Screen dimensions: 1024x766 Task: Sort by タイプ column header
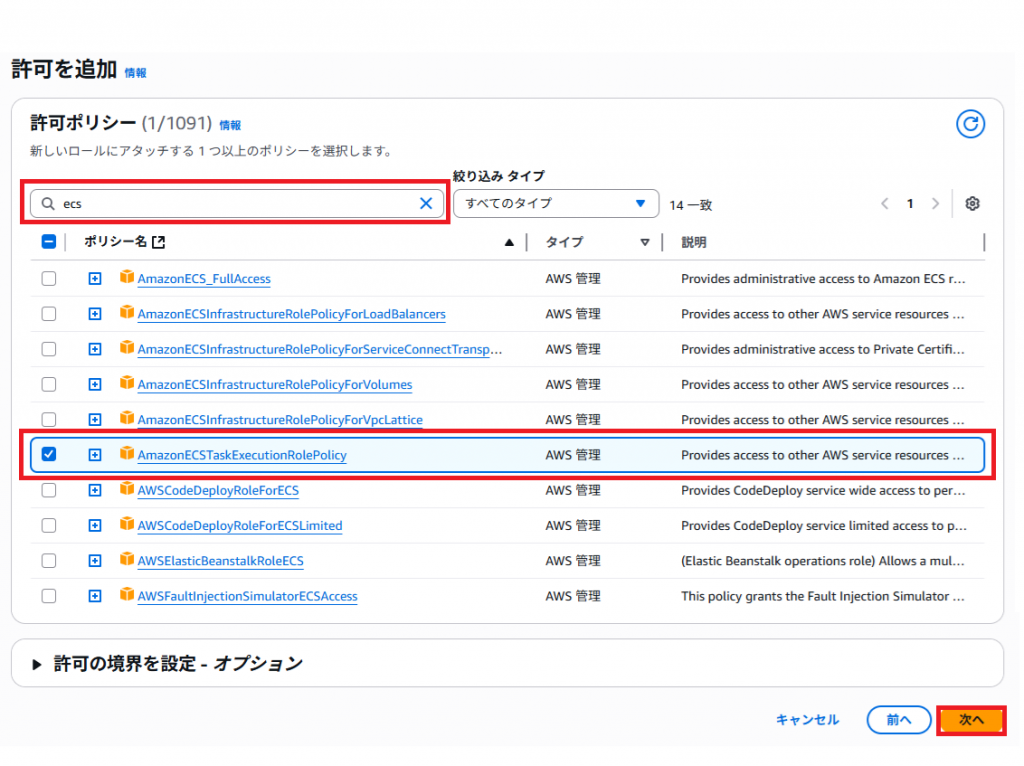pyautogui.click(x=564, y=242)
